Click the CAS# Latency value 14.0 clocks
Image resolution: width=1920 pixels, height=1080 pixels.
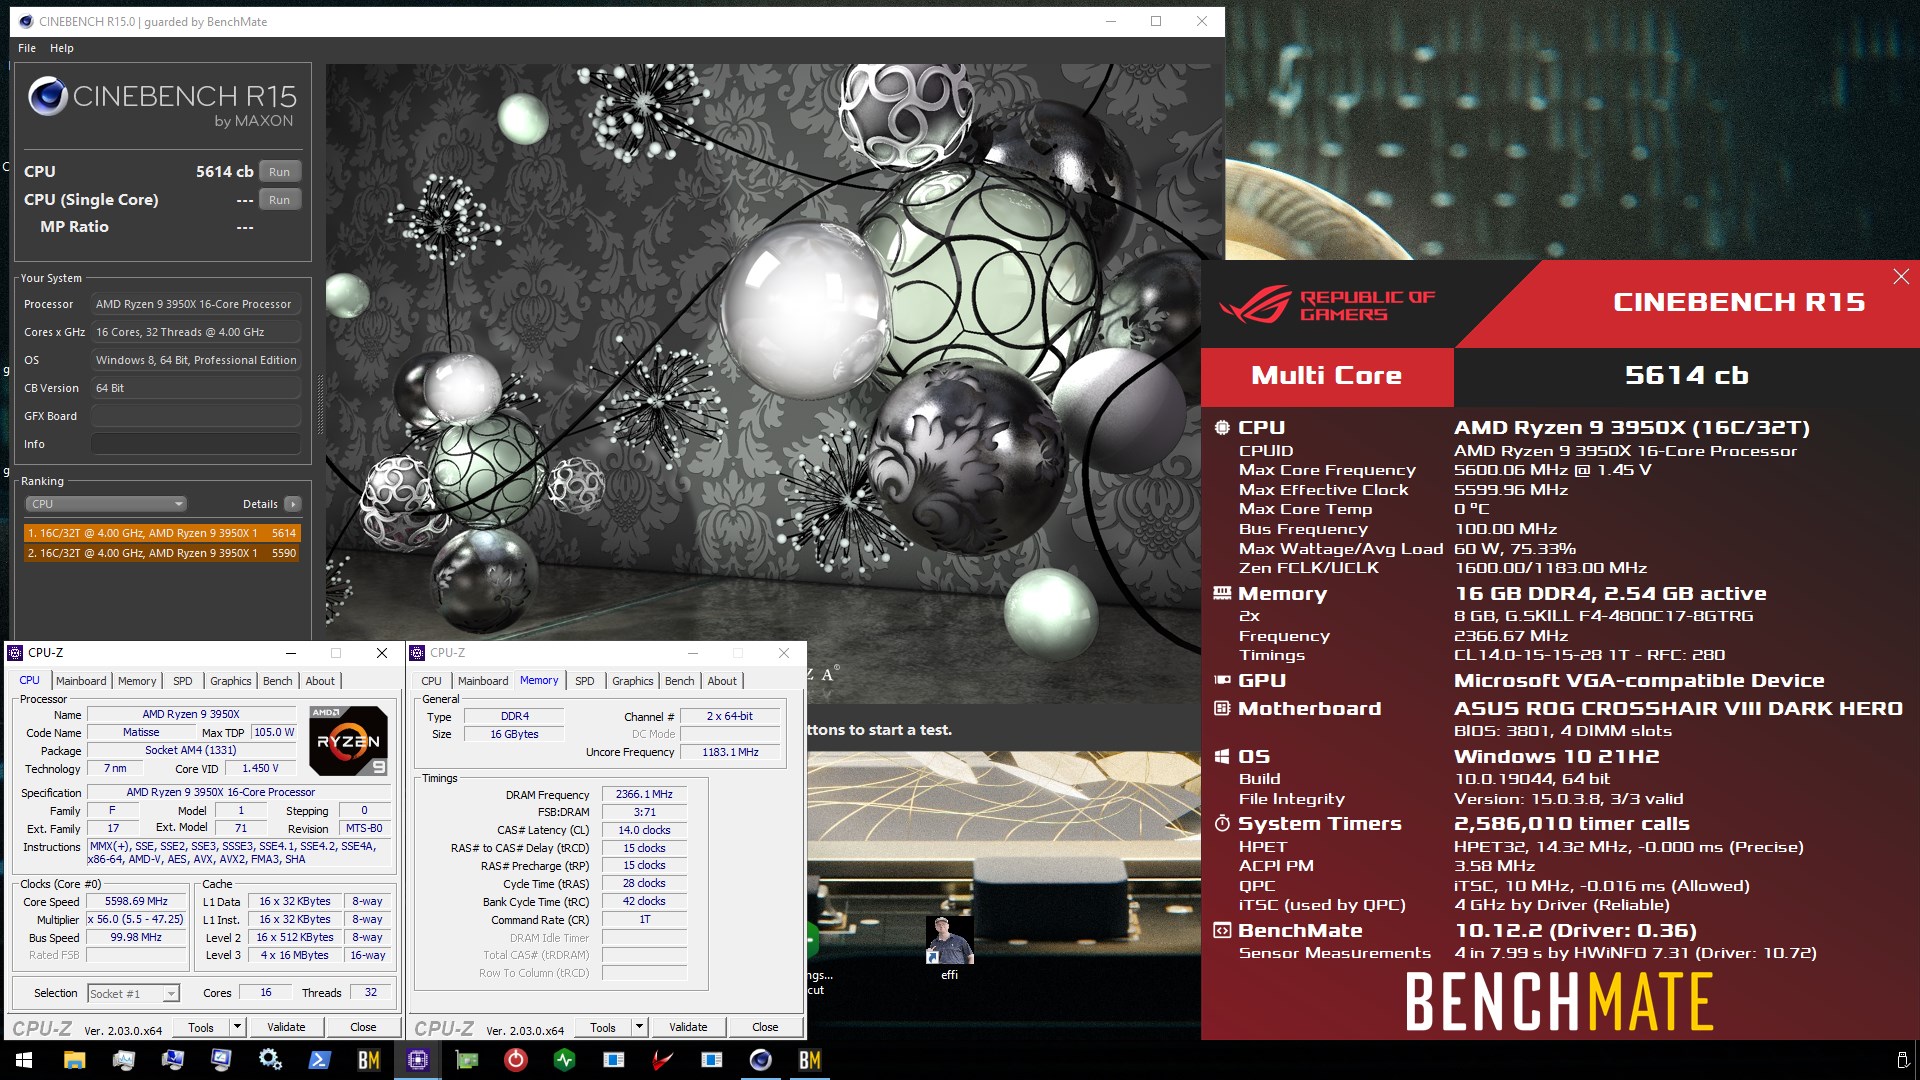(x=644, y=830)
